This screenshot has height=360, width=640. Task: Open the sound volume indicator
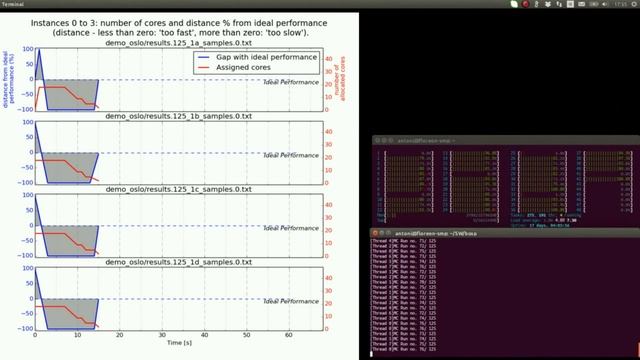click(605, 4)
